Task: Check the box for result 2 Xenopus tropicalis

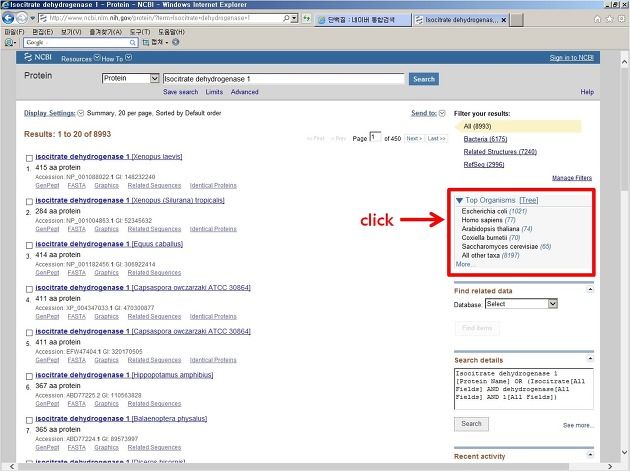Action: (29, 202)
